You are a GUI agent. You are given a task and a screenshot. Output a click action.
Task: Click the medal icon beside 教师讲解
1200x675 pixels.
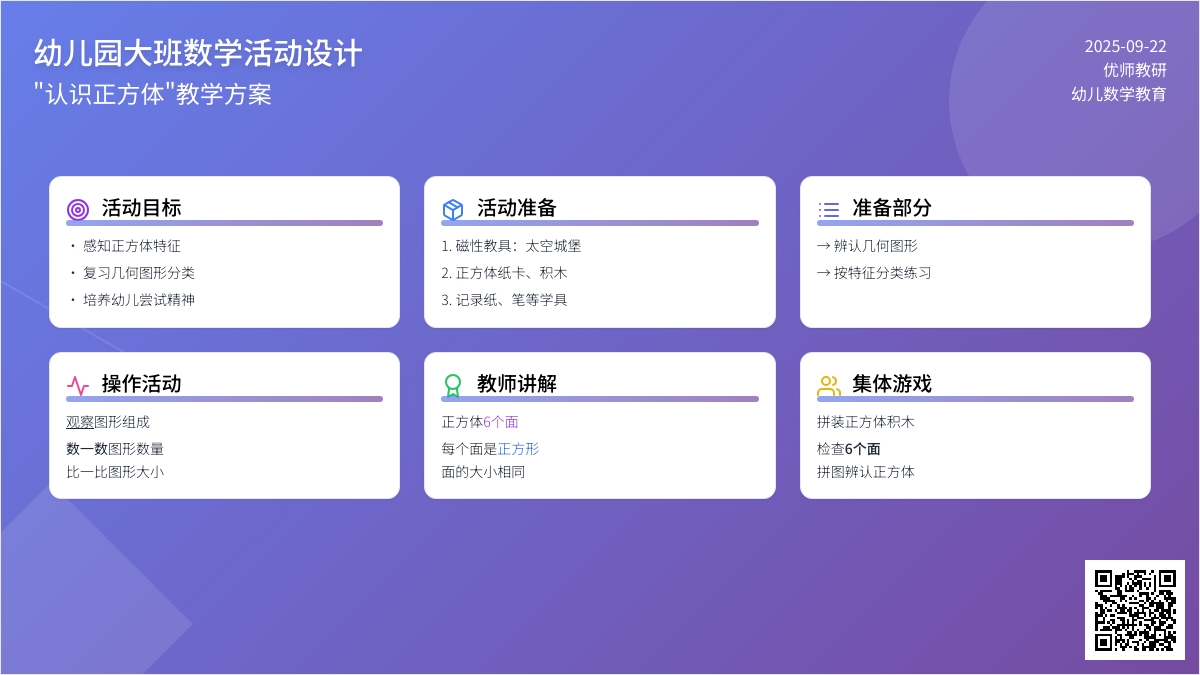[453, 385]
